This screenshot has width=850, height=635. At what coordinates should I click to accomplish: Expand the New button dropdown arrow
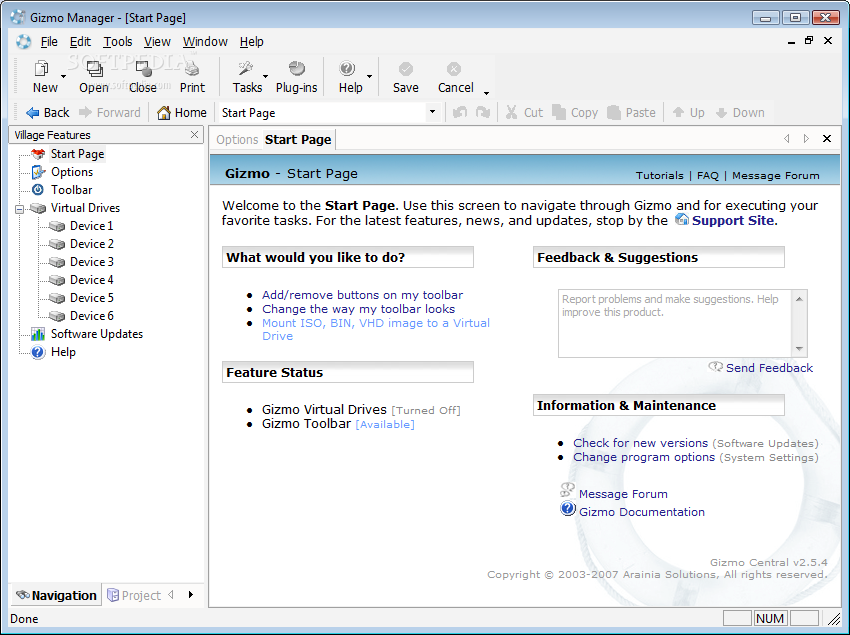64,77
